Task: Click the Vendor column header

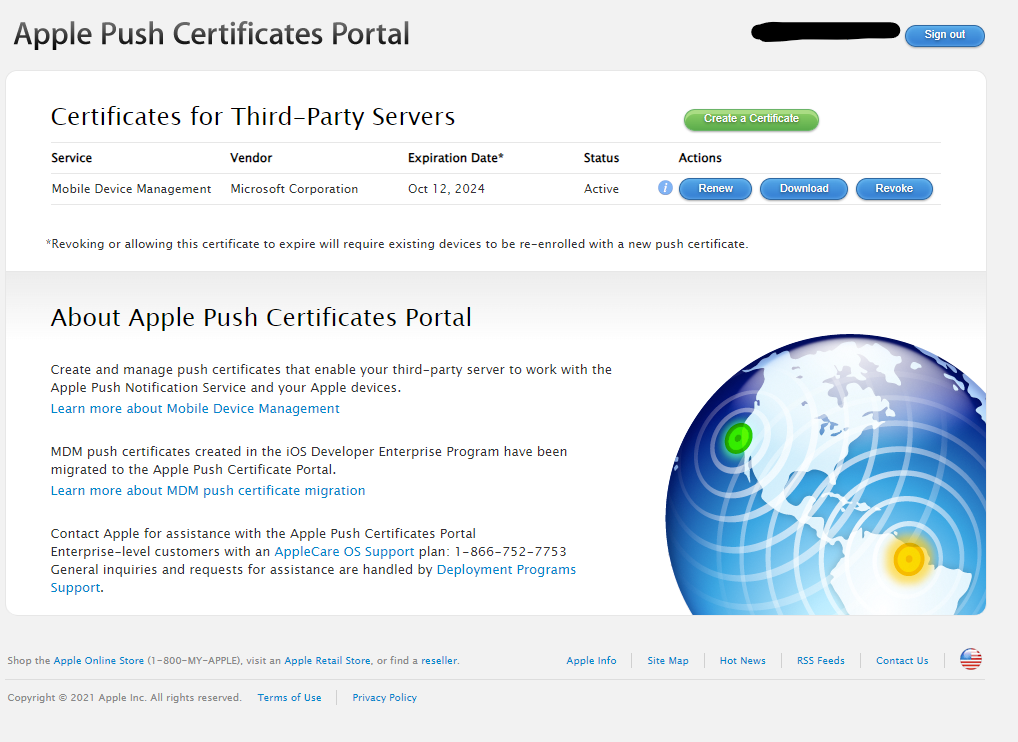Action: (251, 158)
